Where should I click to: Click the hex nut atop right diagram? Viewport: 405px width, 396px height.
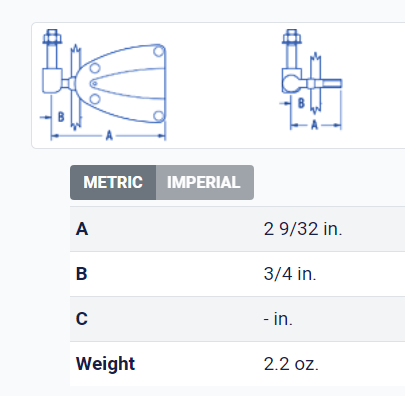pyautogui.click(x=292, y=36)
